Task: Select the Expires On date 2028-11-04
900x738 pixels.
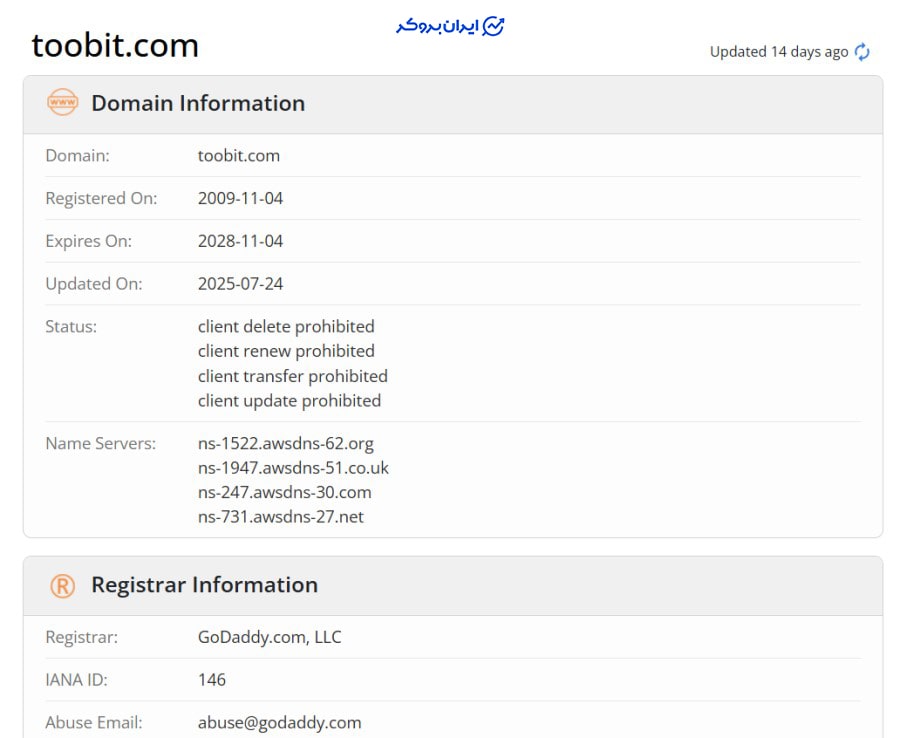Action: tap(240, 240)
